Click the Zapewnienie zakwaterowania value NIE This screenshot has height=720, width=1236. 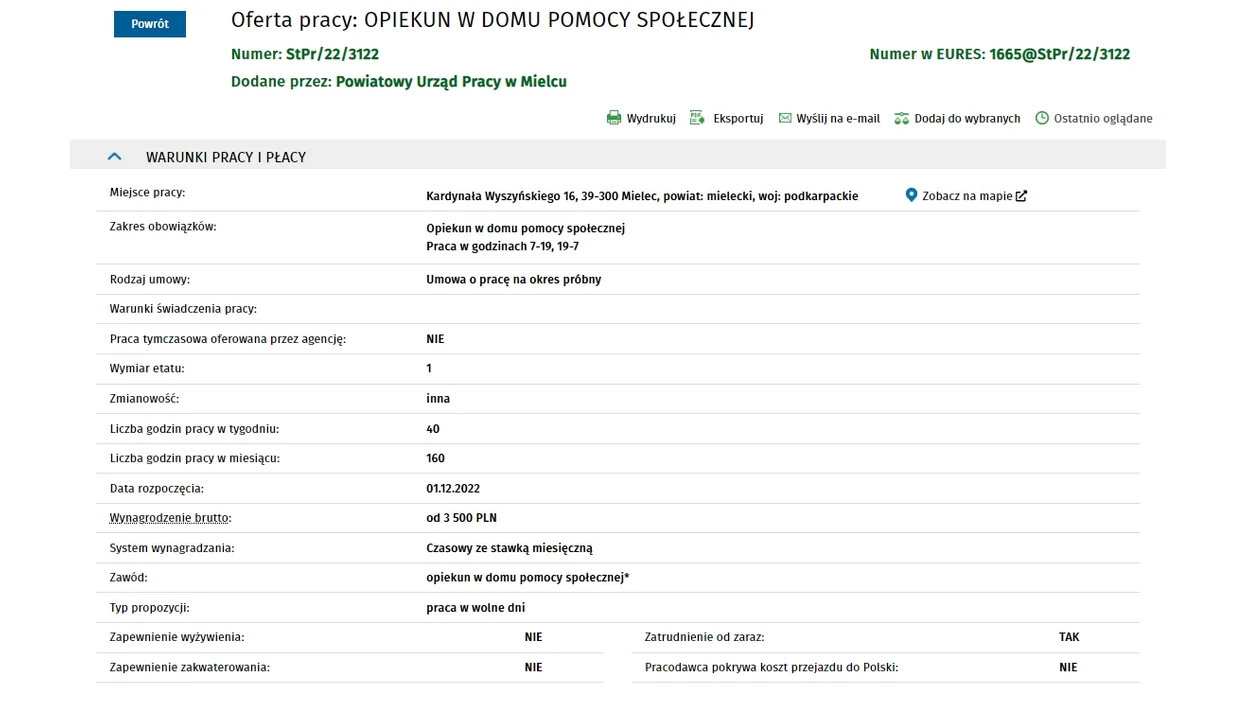click(533, 667)
